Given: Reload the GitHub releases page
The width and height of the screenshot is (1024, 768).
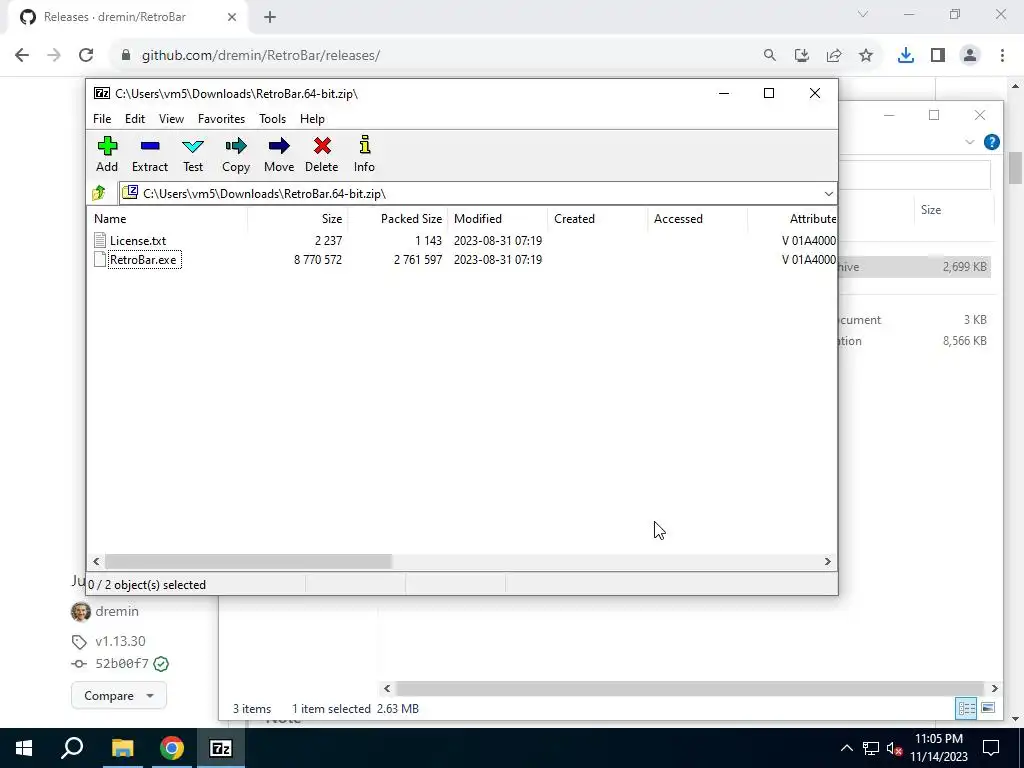Looking at the screenshot, I should coord(86,56).
